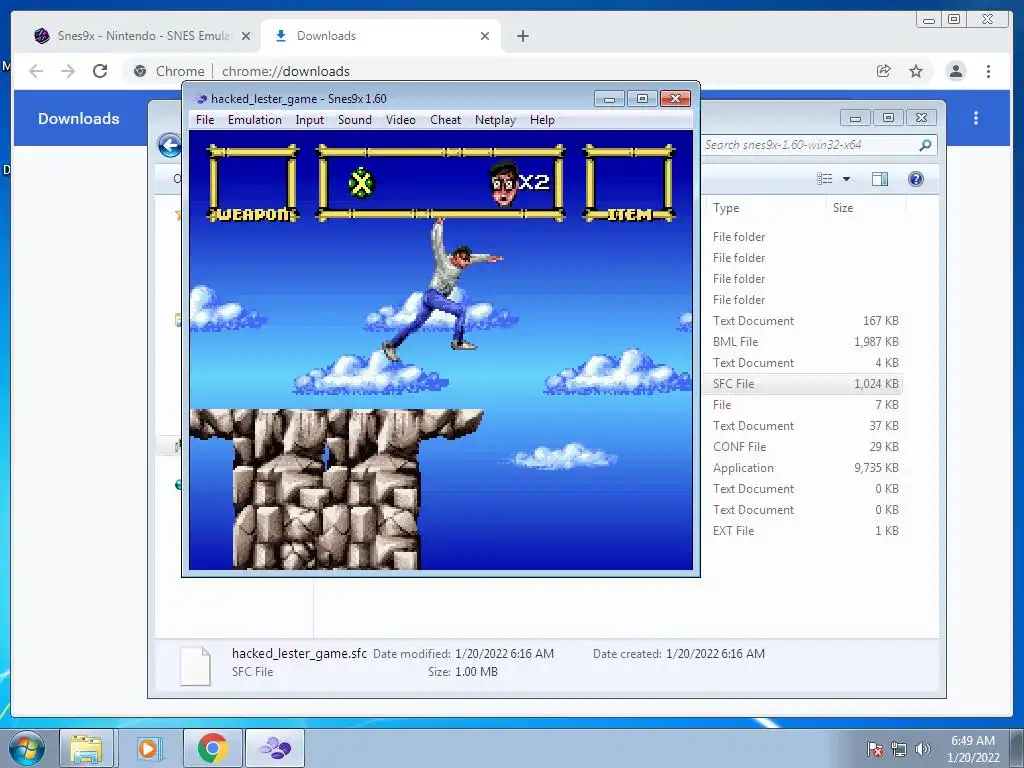Open the Cheat menu in Snes9x
This screenshot has width=1024, height=768.
pos(445,120)
